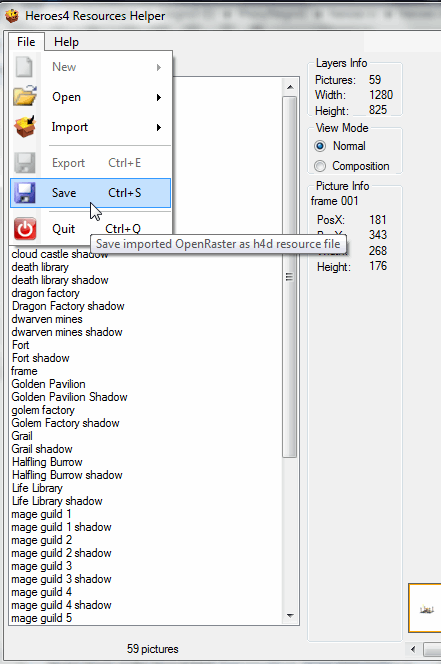441x664 pixels.
Task: Click the vertical scrollbar thumb of the list
Action: pos(290,277)
